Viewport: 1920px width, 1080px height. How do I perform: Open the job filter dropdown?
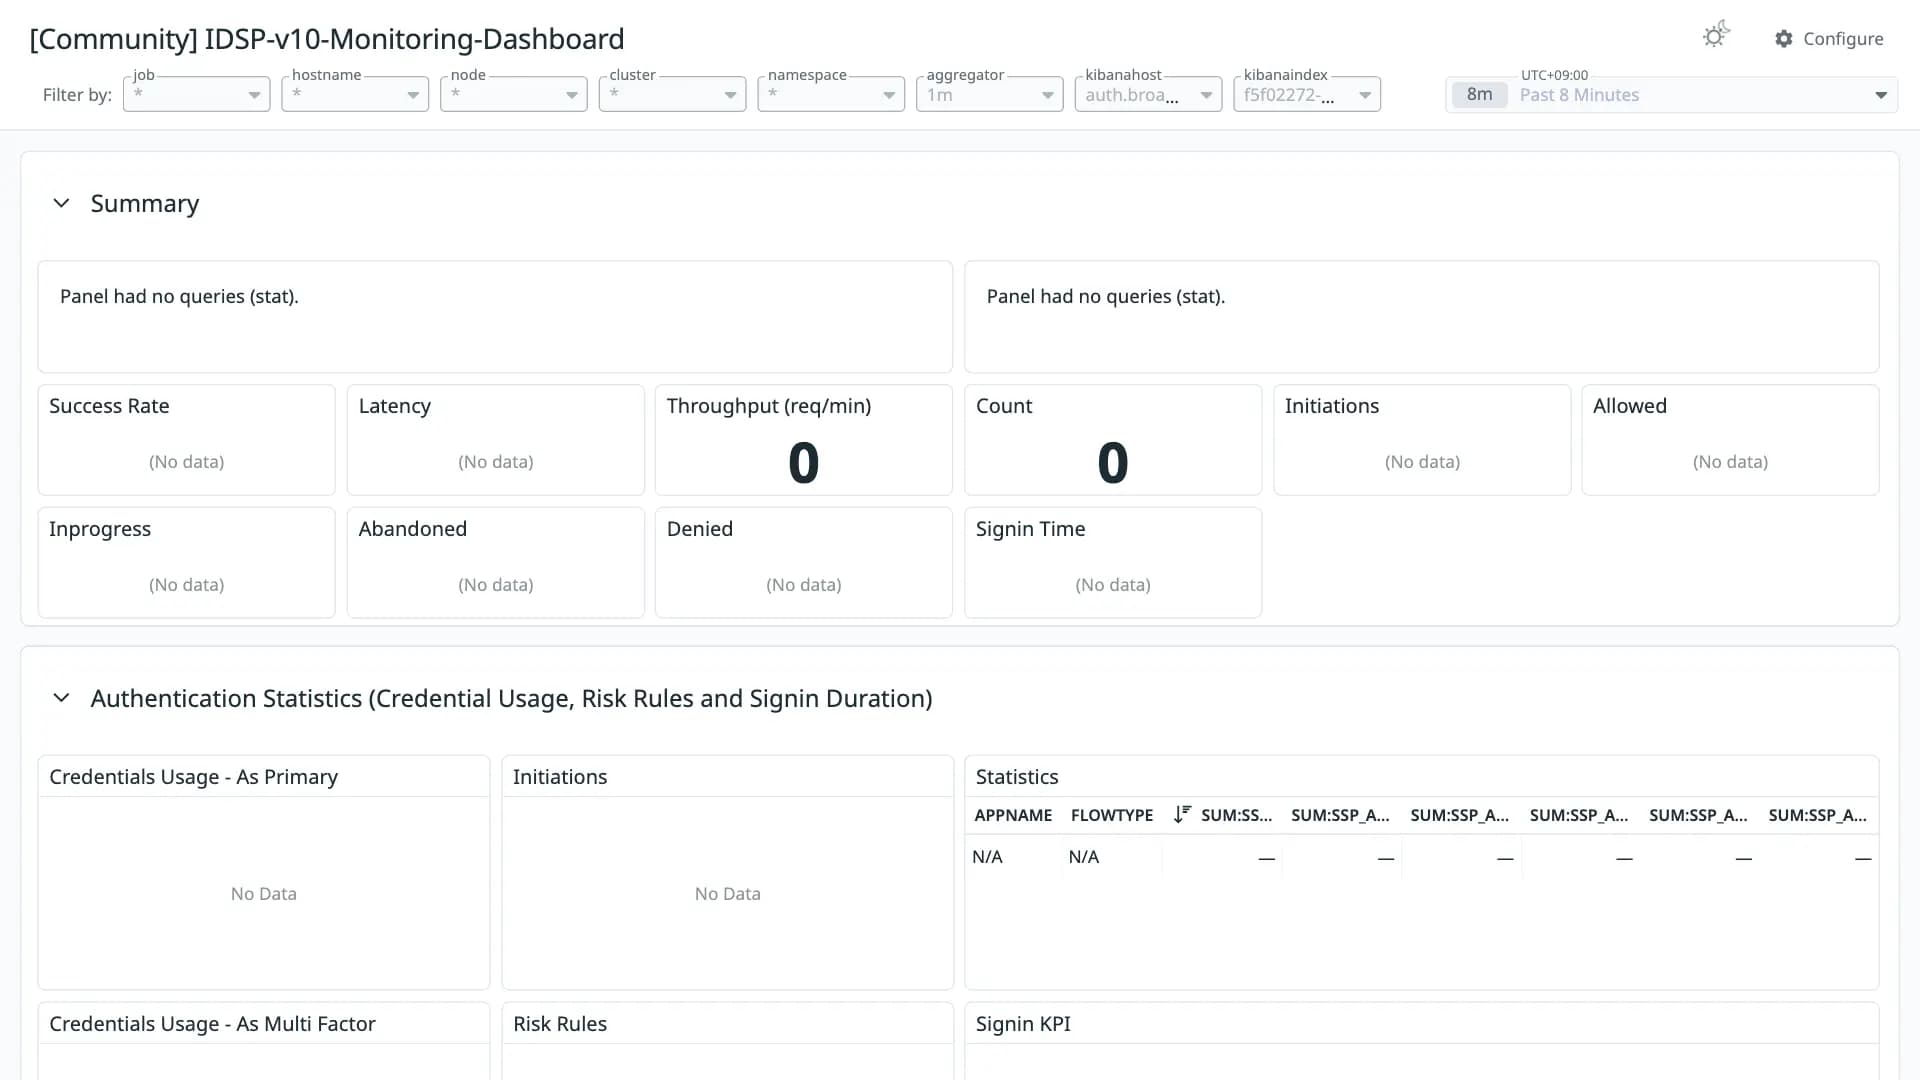click(197, 95)
